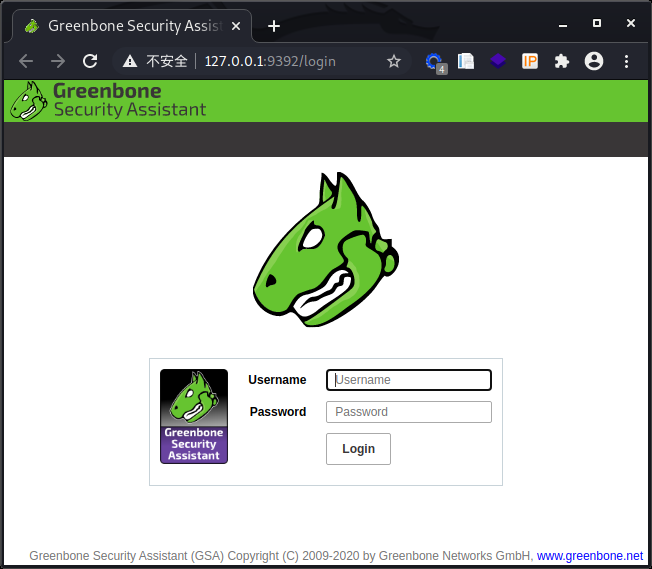Viewport: 652px width, 569px height.
Task: Click the Greenbone header logo icon
Action: pos(28,101)
